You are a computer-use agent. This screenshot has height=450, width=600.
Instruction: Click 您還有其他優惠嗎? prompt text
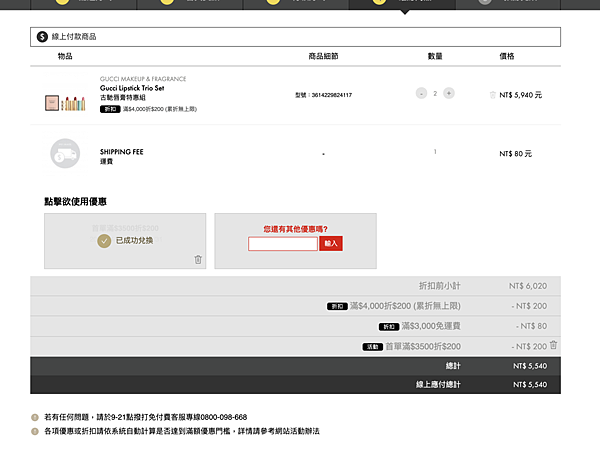pos(295,229)
